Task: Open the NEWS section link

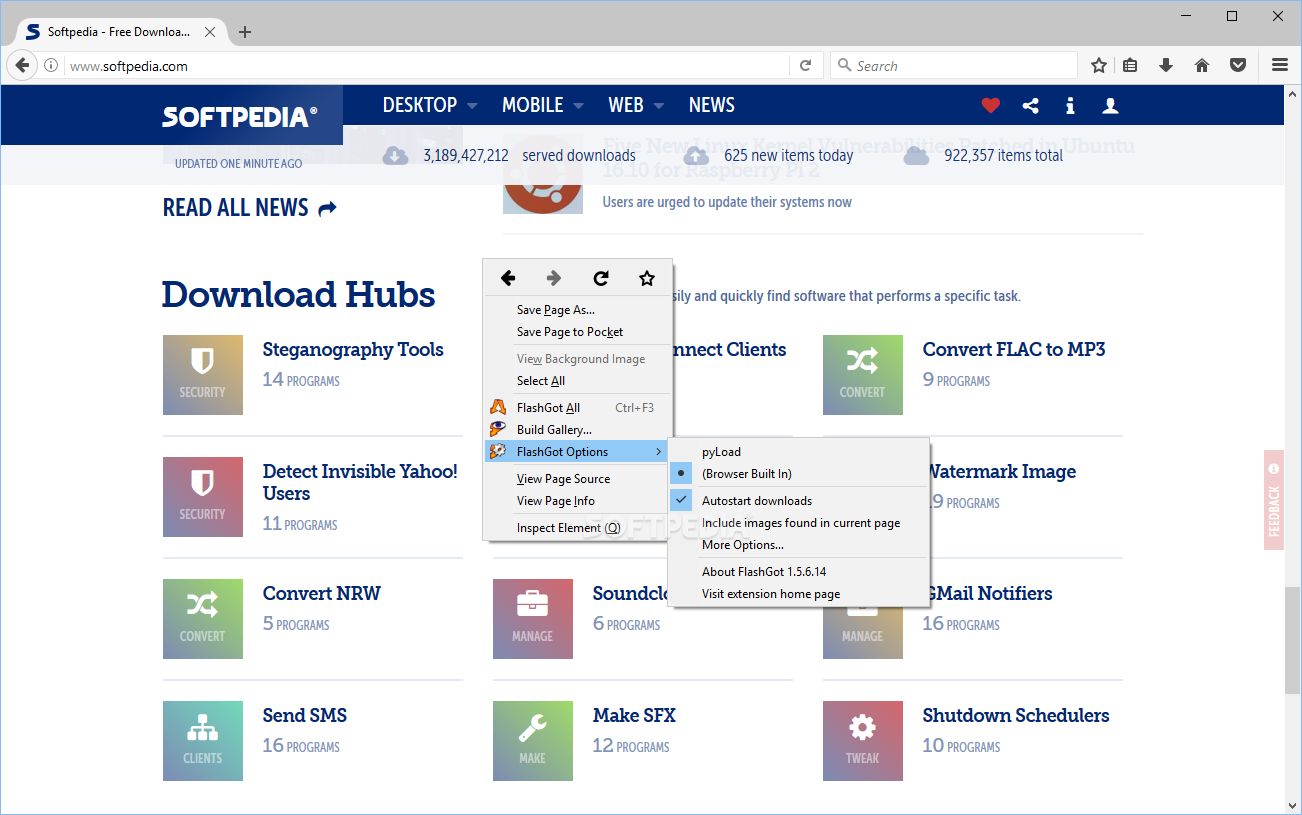Action: tap(712, 105)
